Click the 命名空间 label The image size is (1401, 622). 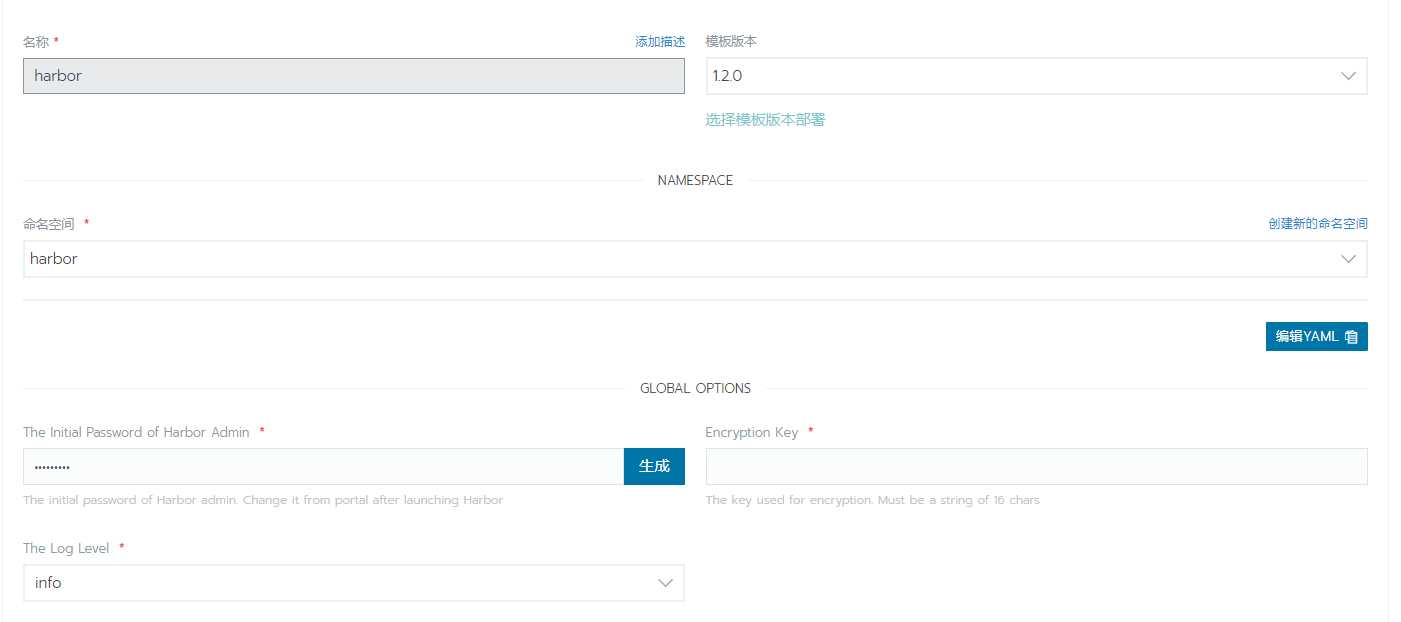(x=49, y=224)
